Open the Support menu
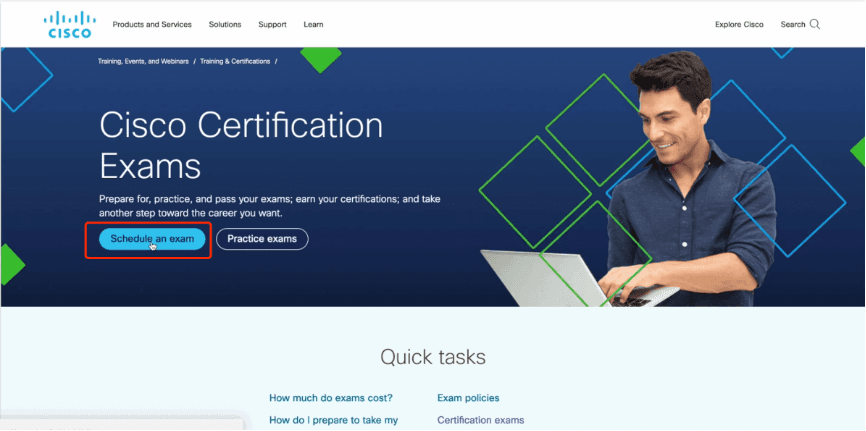This screenshot has width=866, height=431. click(272, 24)
